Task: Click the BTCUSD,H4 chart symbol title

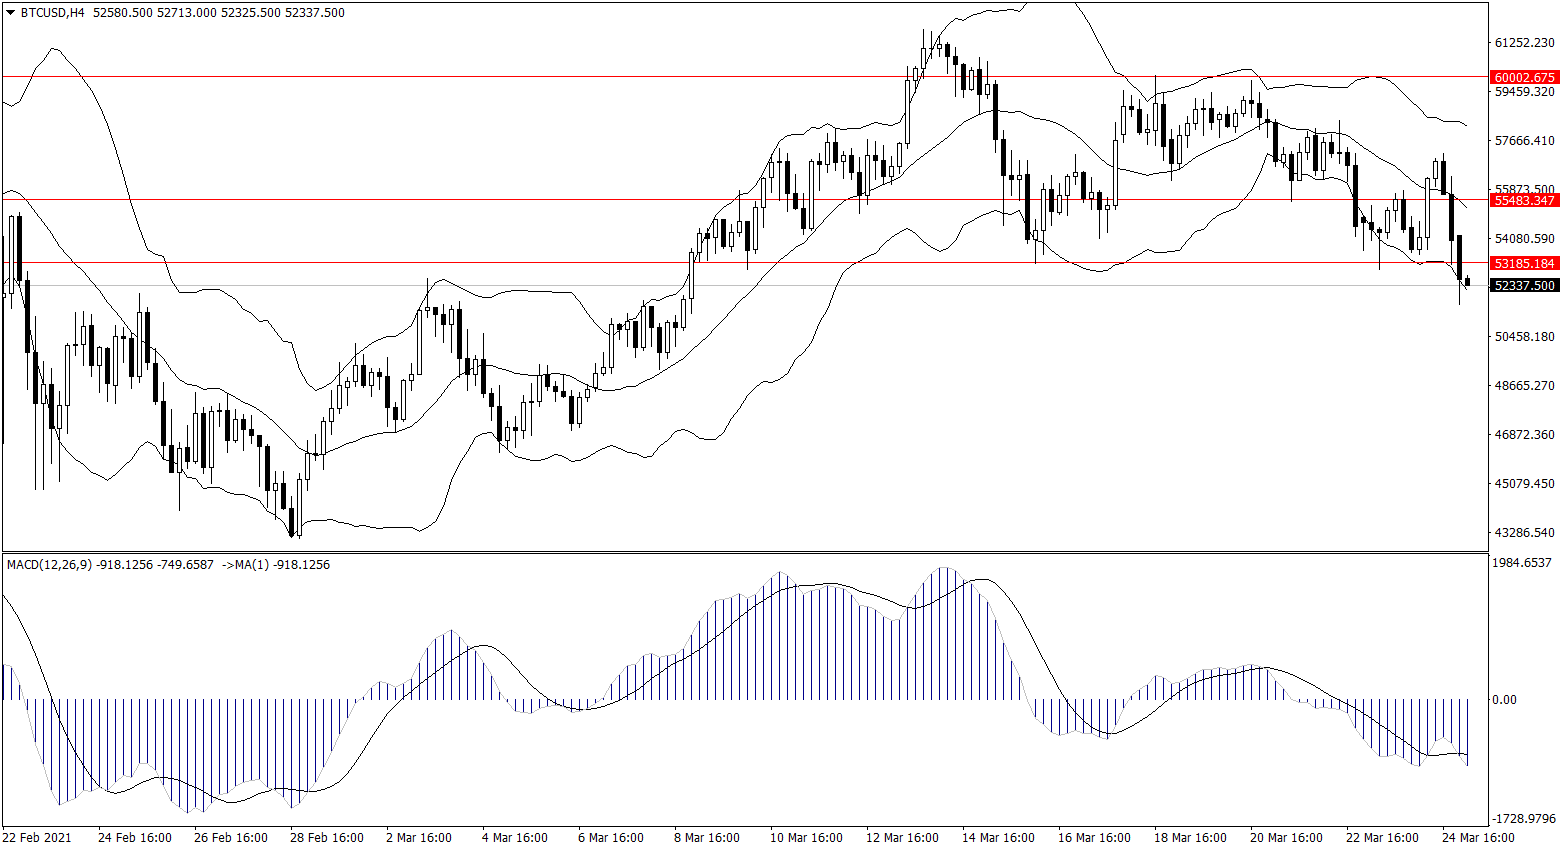Action: click(52, 13)
